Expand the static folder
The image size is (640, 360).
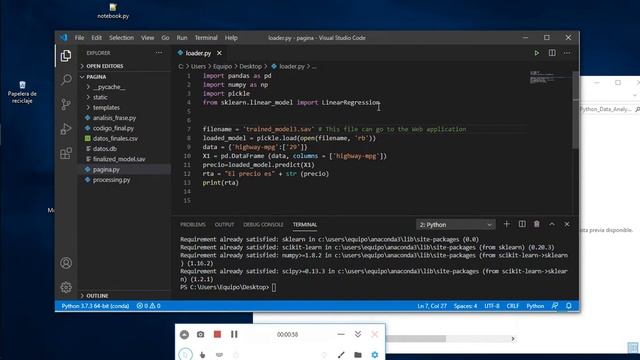click(x=100, y=97)
